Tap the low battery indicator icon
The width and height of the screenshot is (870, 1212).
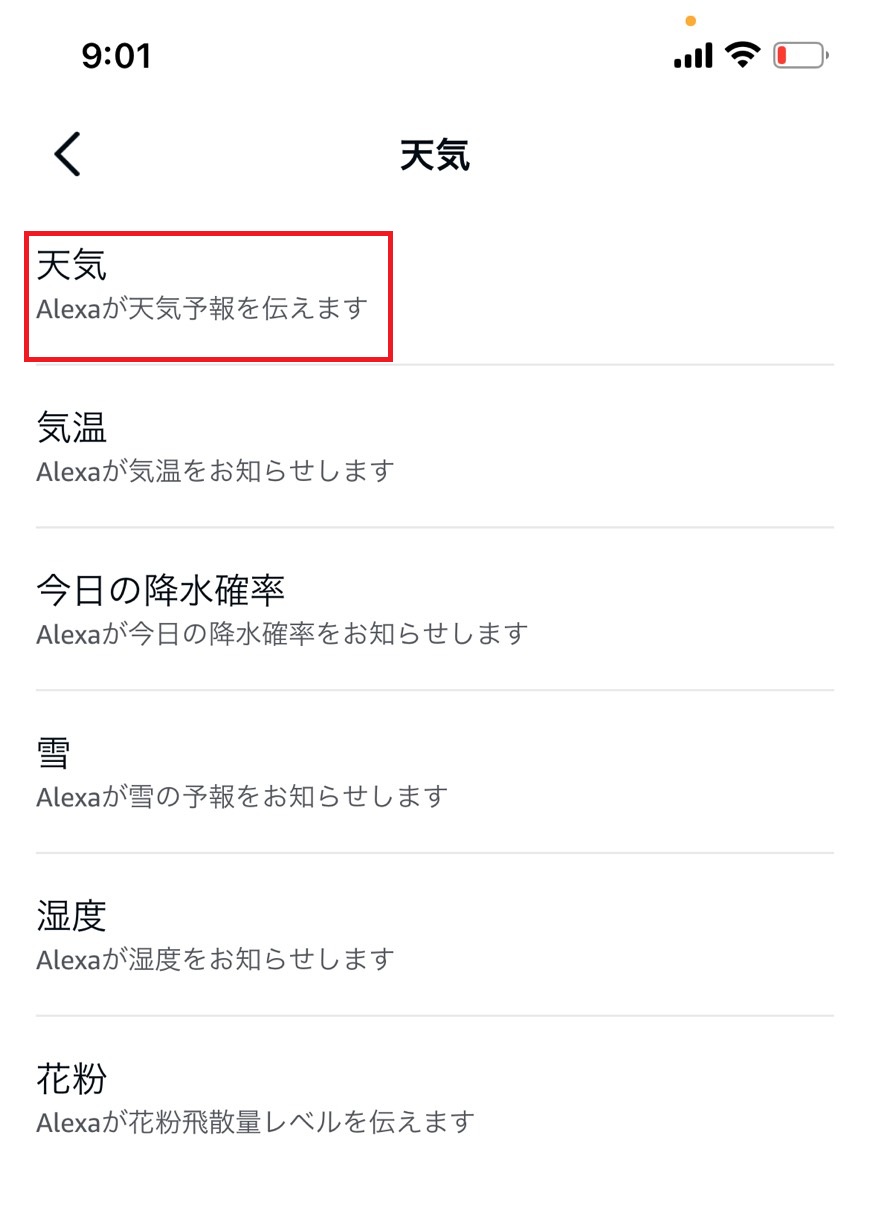[802, 55]
